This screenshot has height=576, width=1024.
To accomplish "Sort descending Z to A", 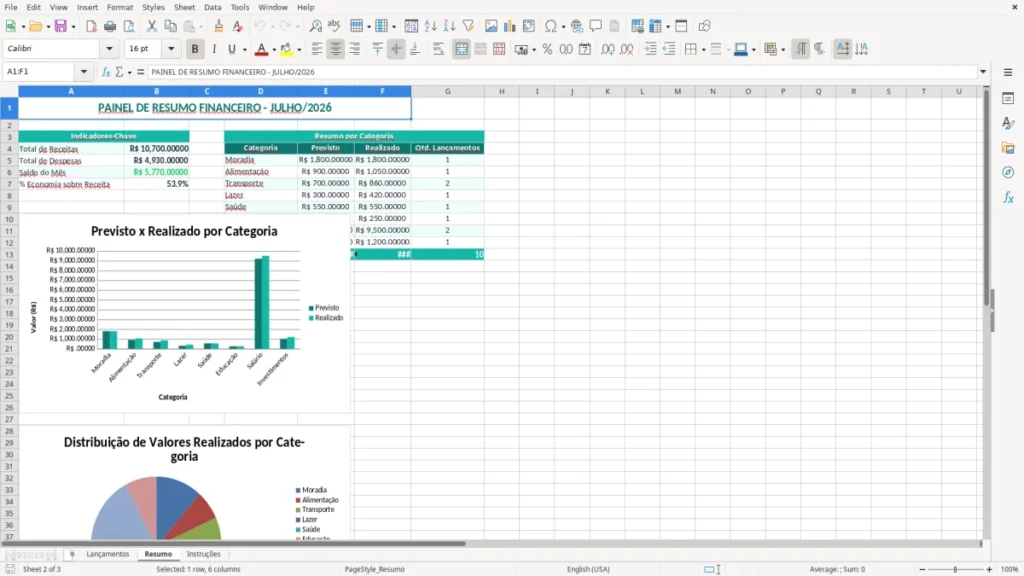I will coord(449,26).
